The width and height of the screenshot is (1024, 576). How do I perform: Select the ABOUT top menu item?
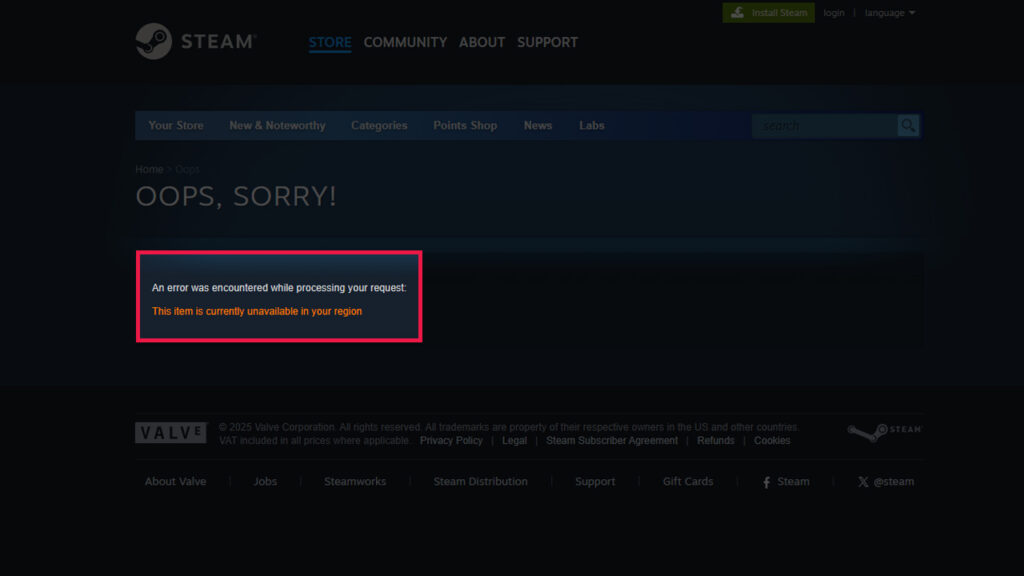[481, 42]
